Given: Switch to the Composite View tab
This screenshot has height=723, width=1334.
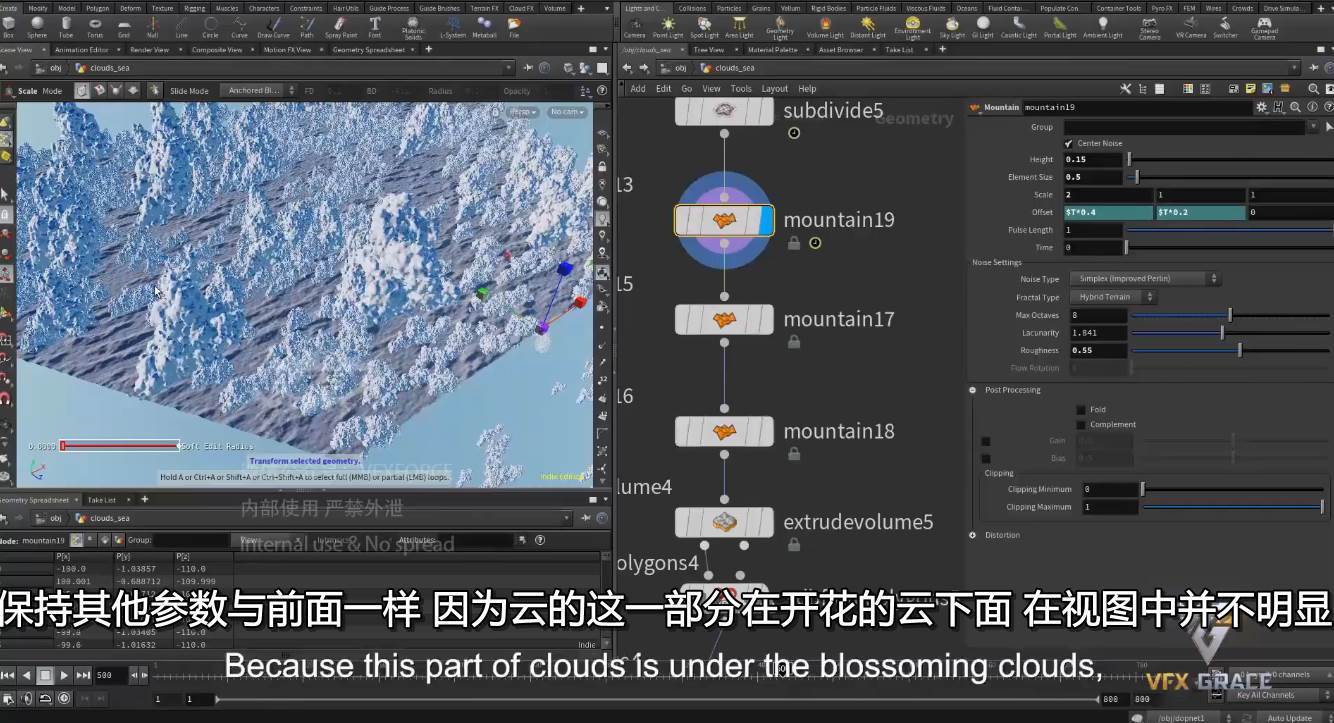Looking at the screenshot, I should coord(217,49).
